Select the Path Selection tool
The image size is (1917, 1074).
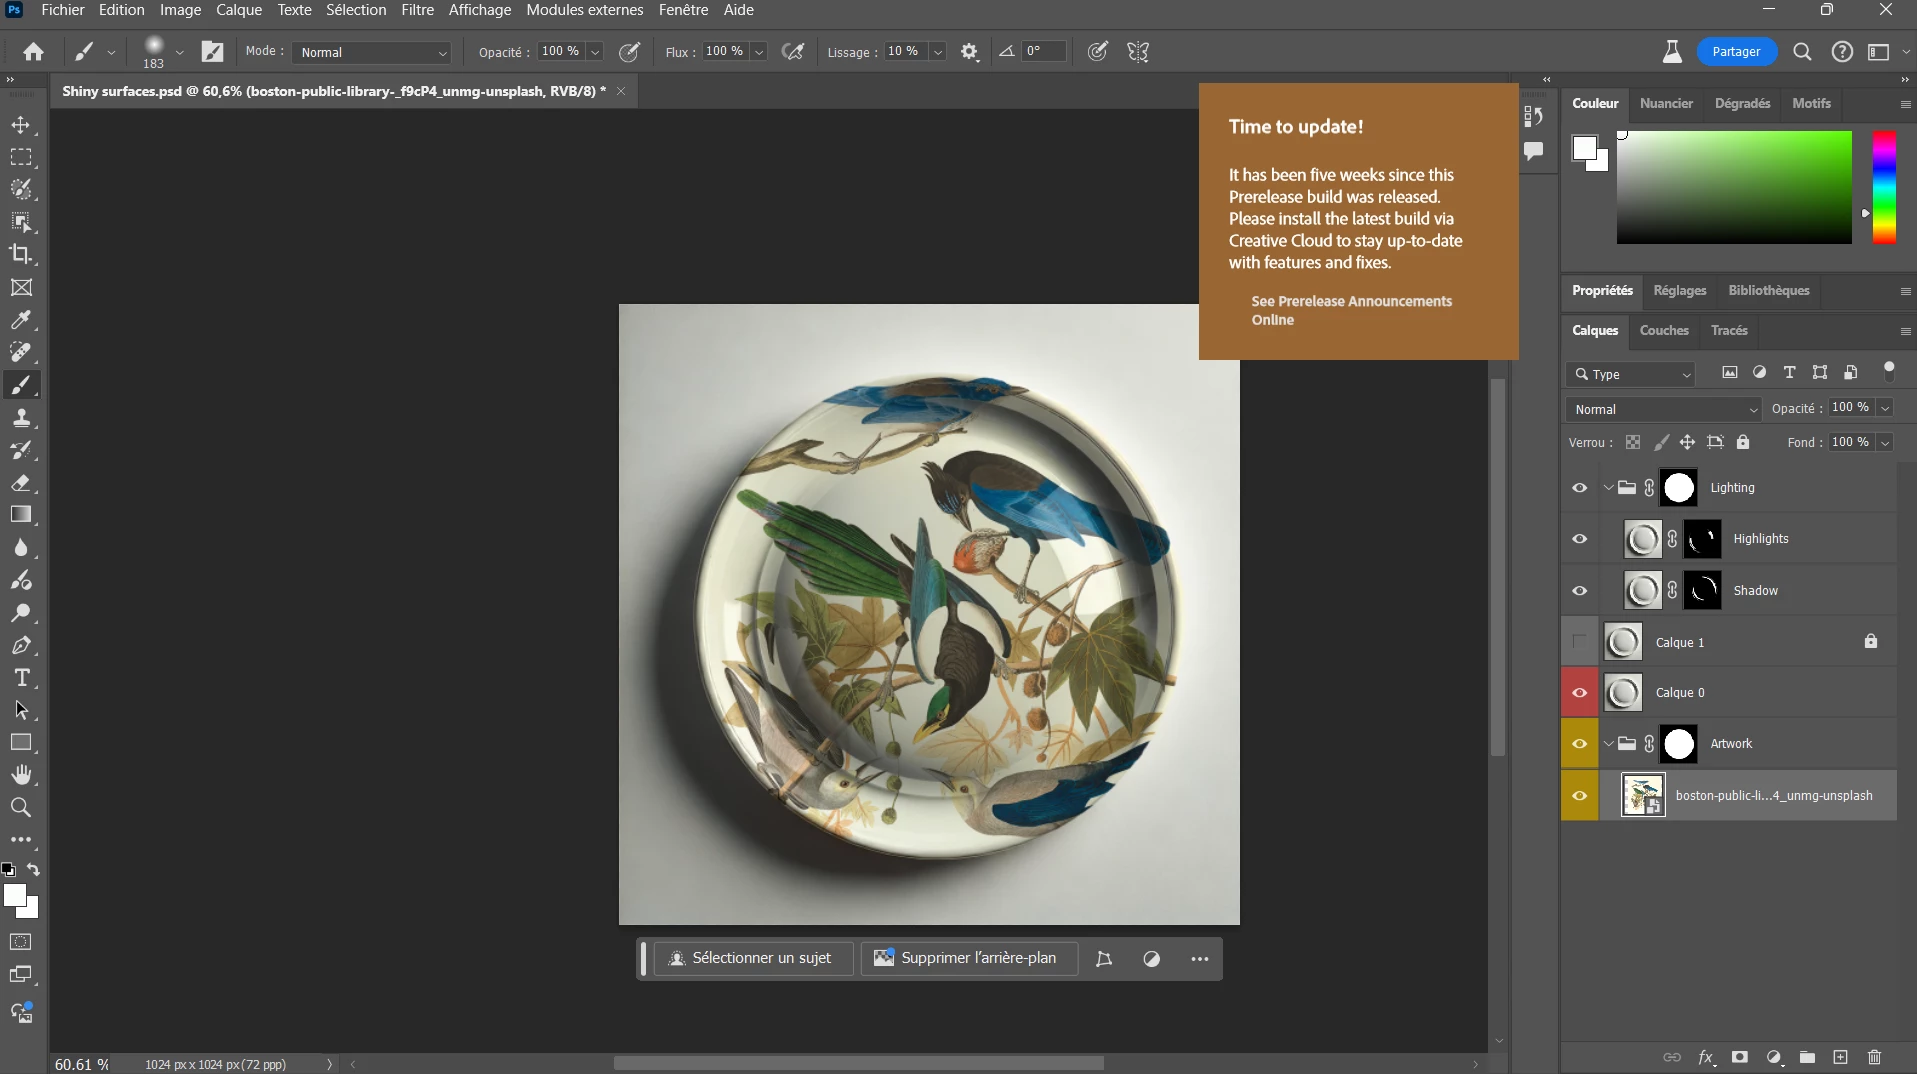point(21,710)
